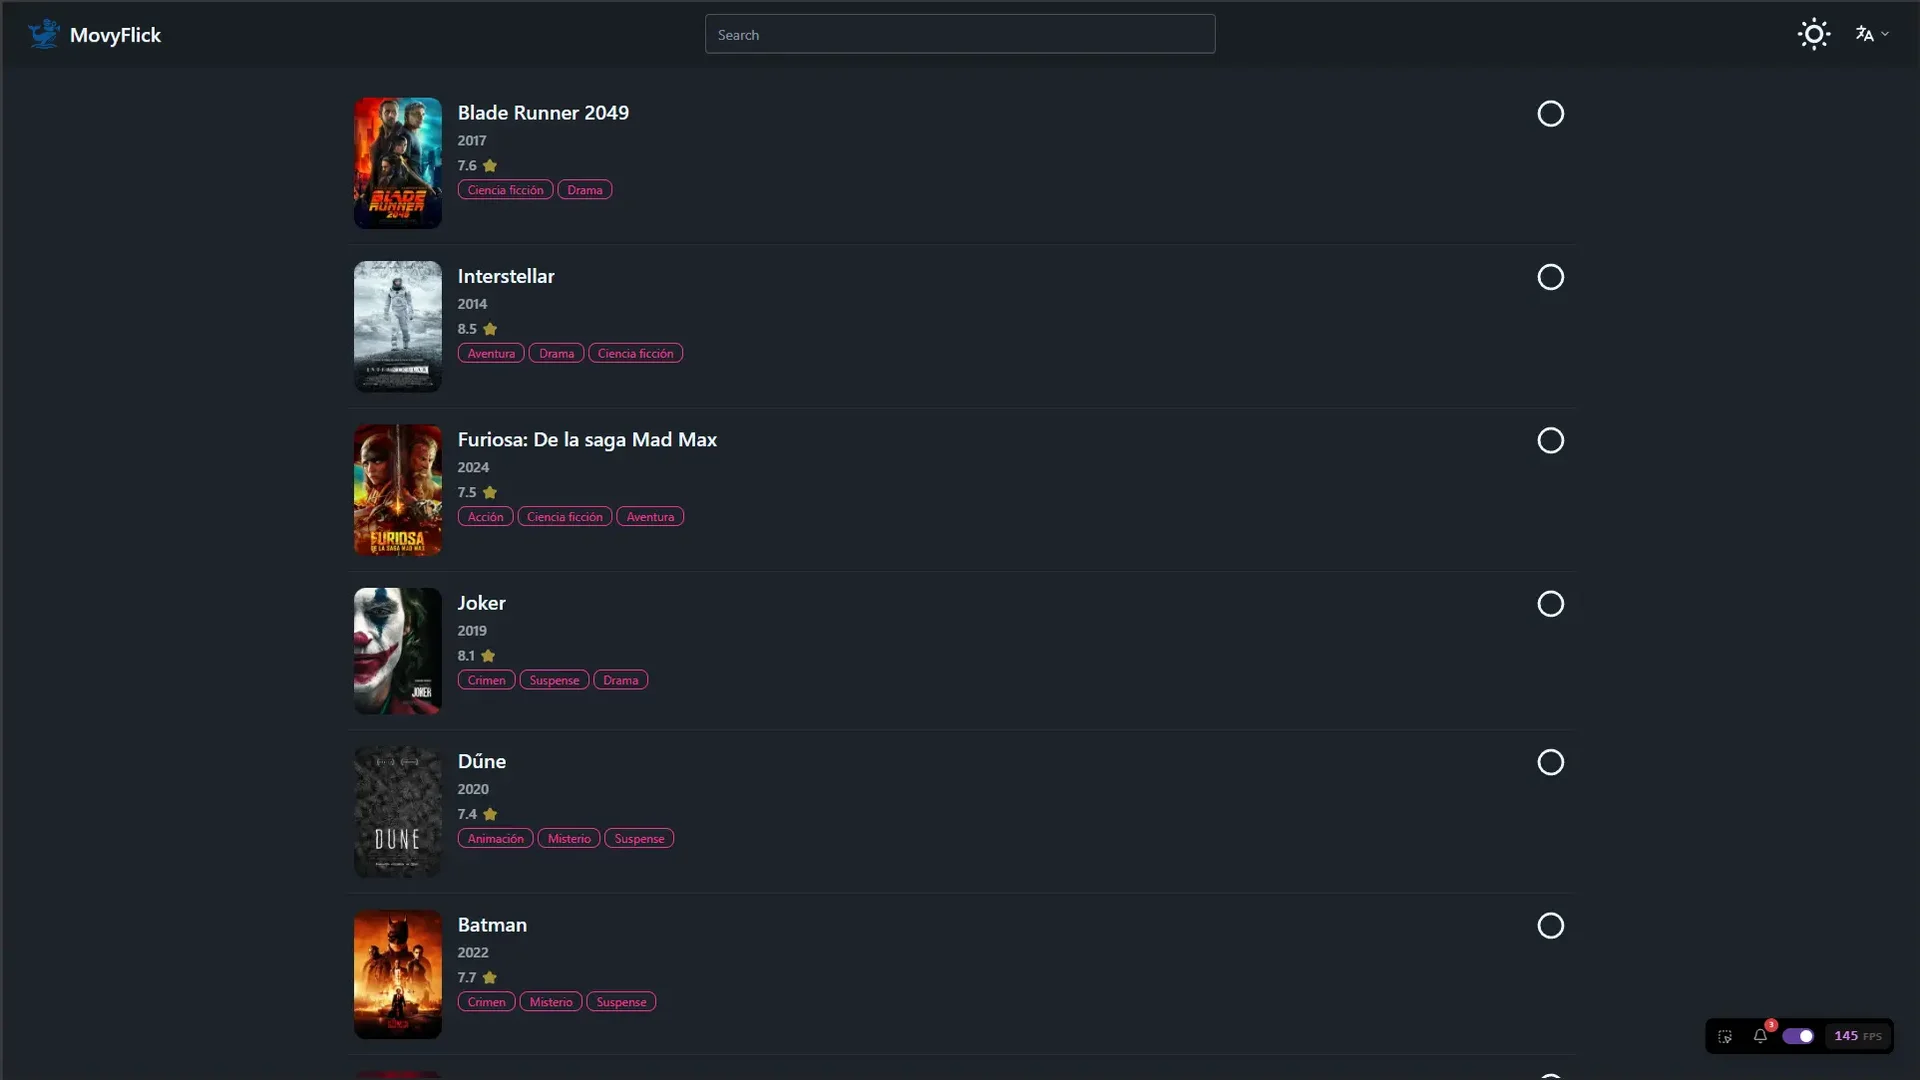Screen dimensions: 1920x1080
Task: Select Ciencia ficción tag on Furiosa
Action: [x=565, y=517]
